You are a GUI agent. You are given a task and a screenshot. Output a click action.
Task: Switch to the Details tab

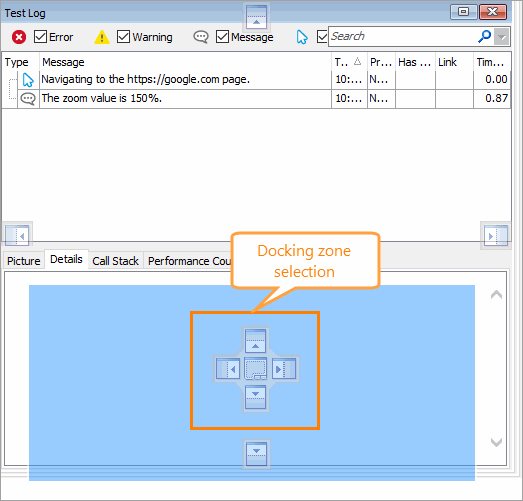coord(66,259)
